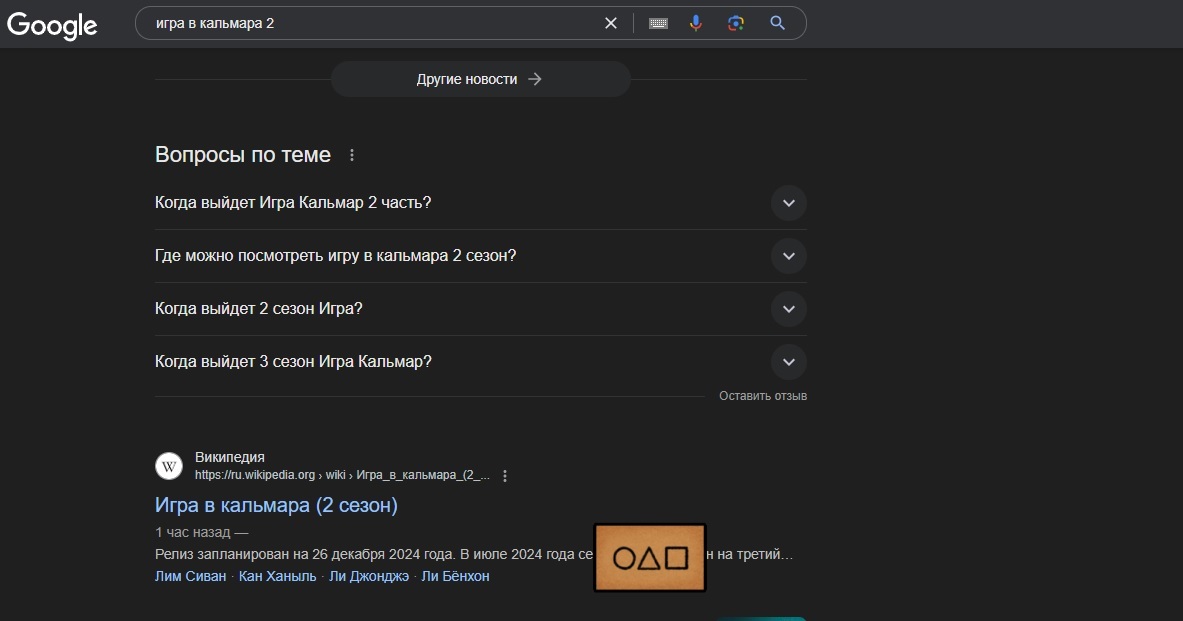Expand "Когда выйдет 3 сезон Игра Кальмар?"
Image resolution: width=1183 pixels, height=621 pixels.
(788, 362)
